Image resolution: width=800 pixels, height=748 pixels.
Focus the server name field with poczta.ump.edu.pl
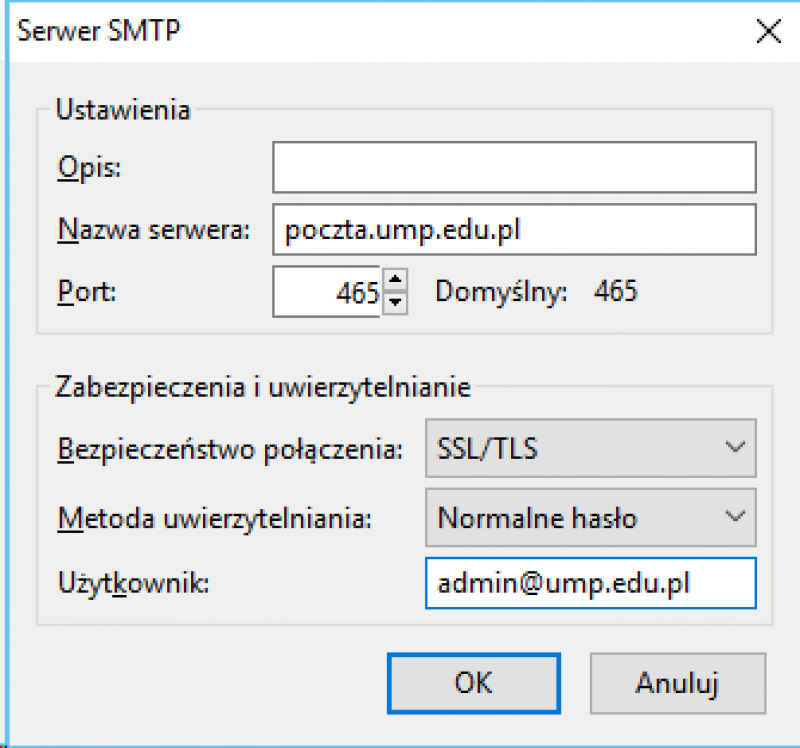[514, 230]
